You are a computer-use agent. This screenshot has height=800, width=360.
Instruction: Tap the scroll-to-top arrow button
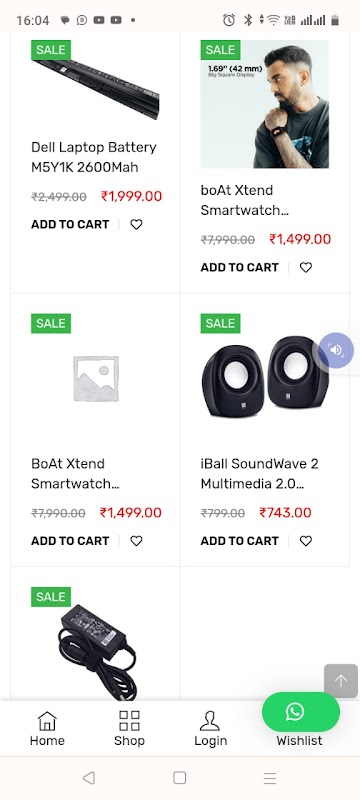341,681
